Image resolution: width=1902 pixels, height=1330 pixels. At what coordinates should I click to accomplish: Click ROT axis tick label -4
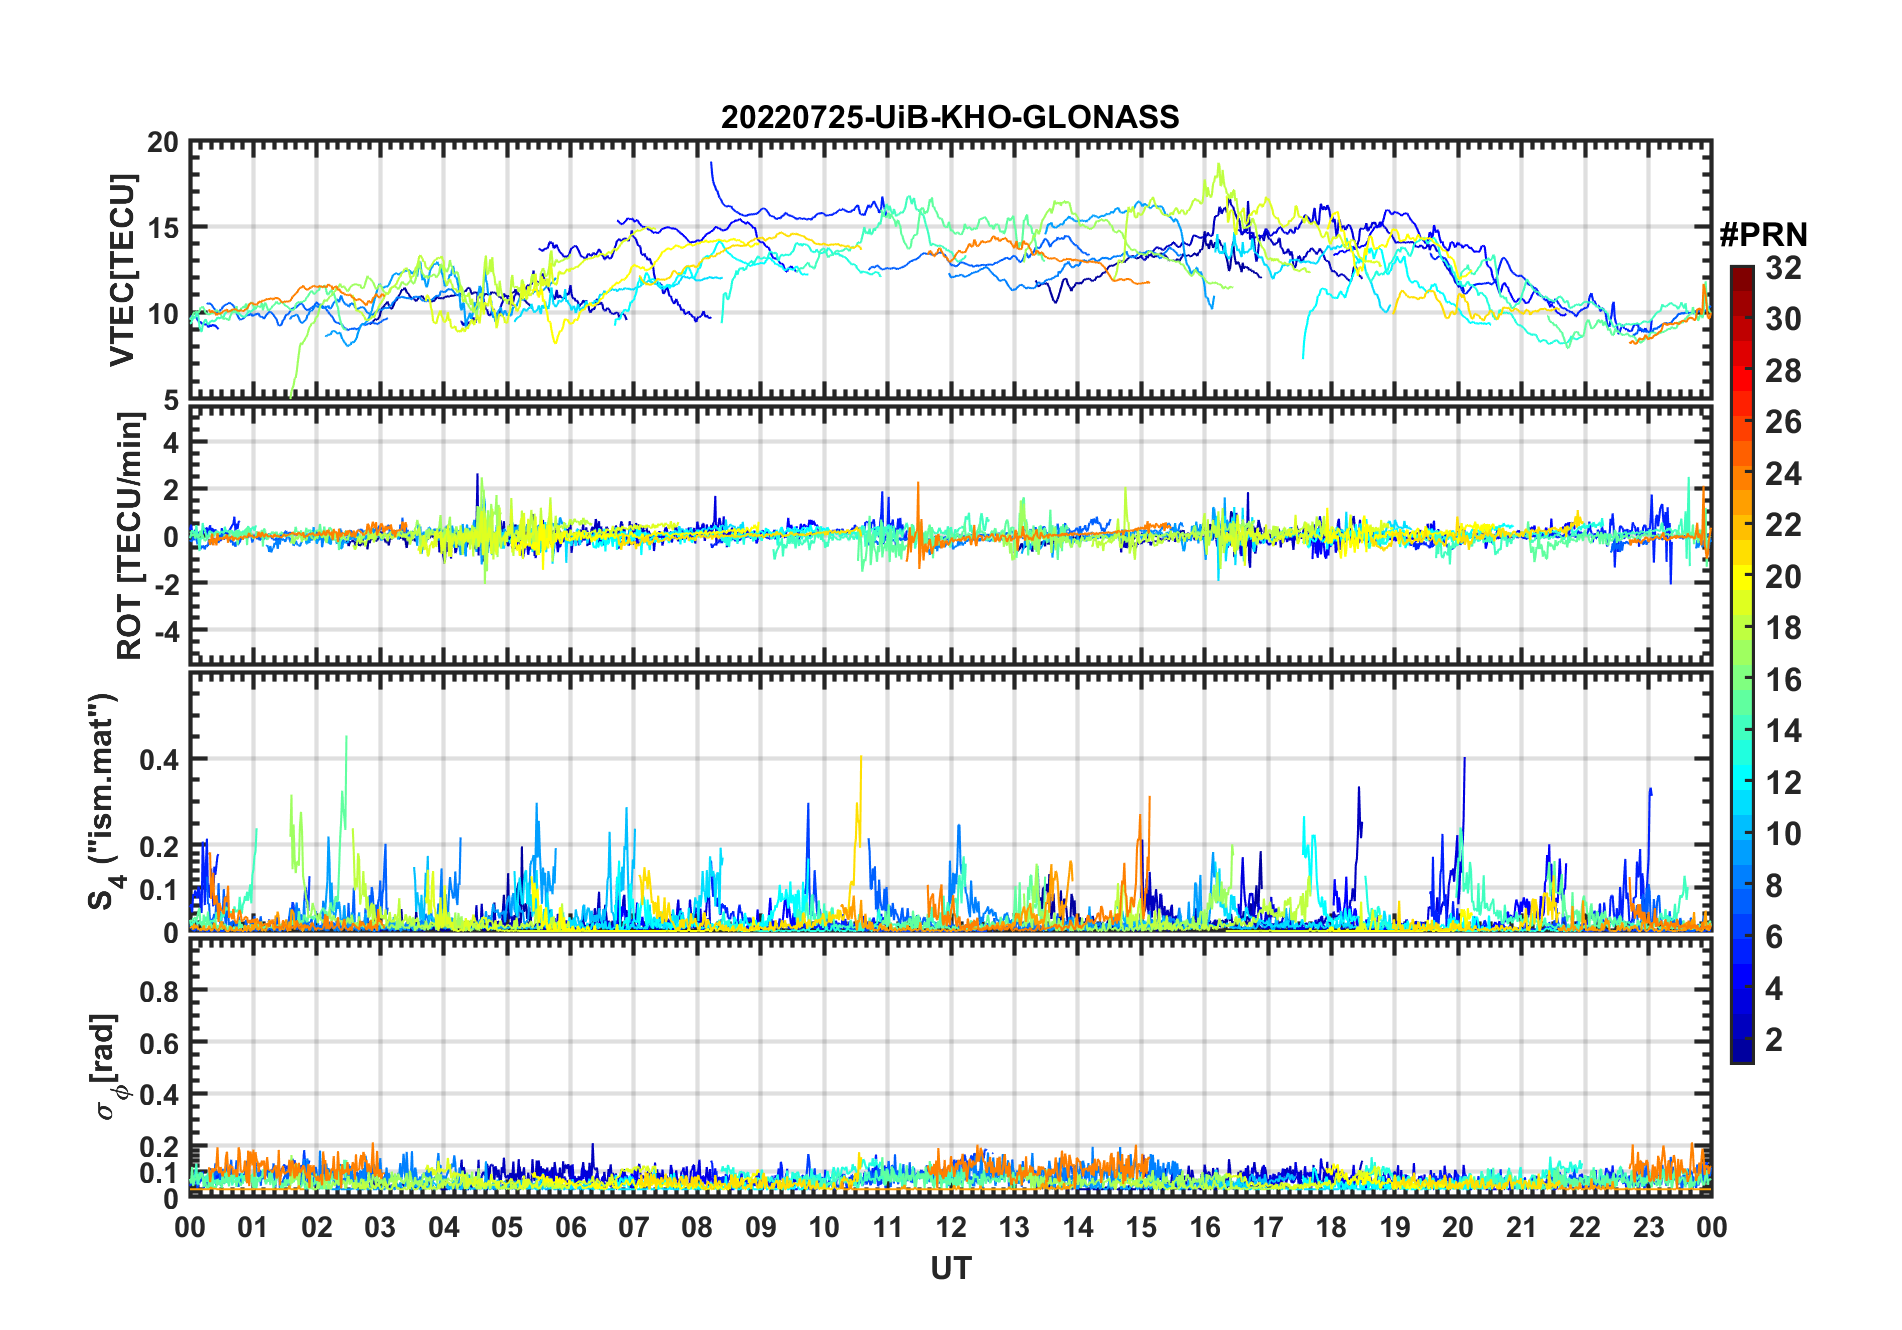(x=166, y=631)
